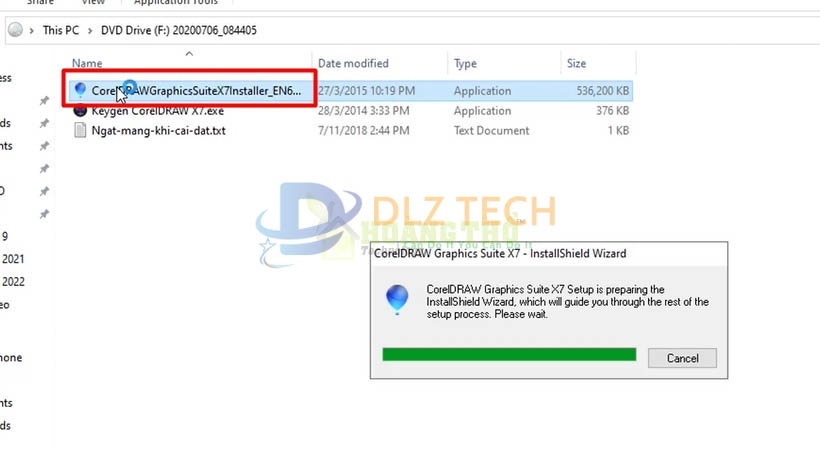Click the round icon left of This PC
This screenshot has height=450, width=820.
click(16, 30)
